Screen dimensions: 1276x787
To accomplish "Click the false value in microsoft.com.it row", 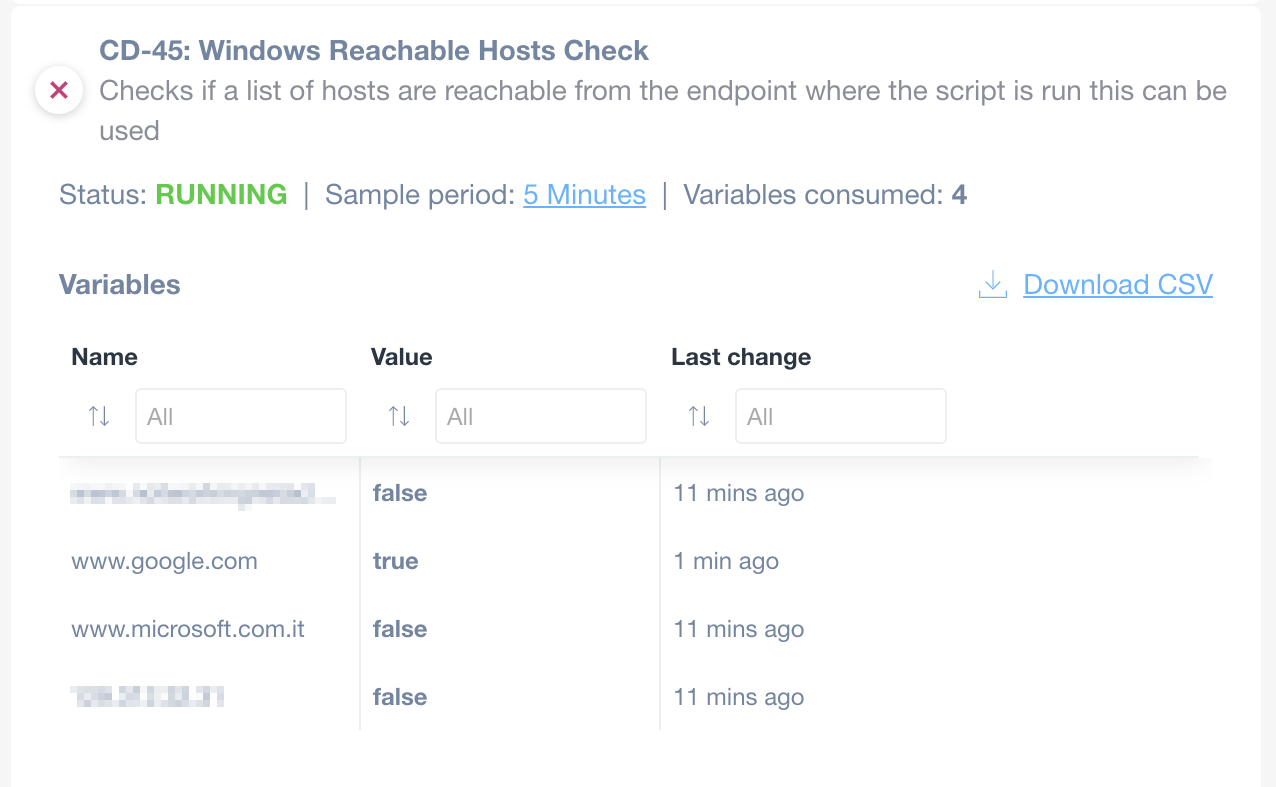I will [399, 630].
